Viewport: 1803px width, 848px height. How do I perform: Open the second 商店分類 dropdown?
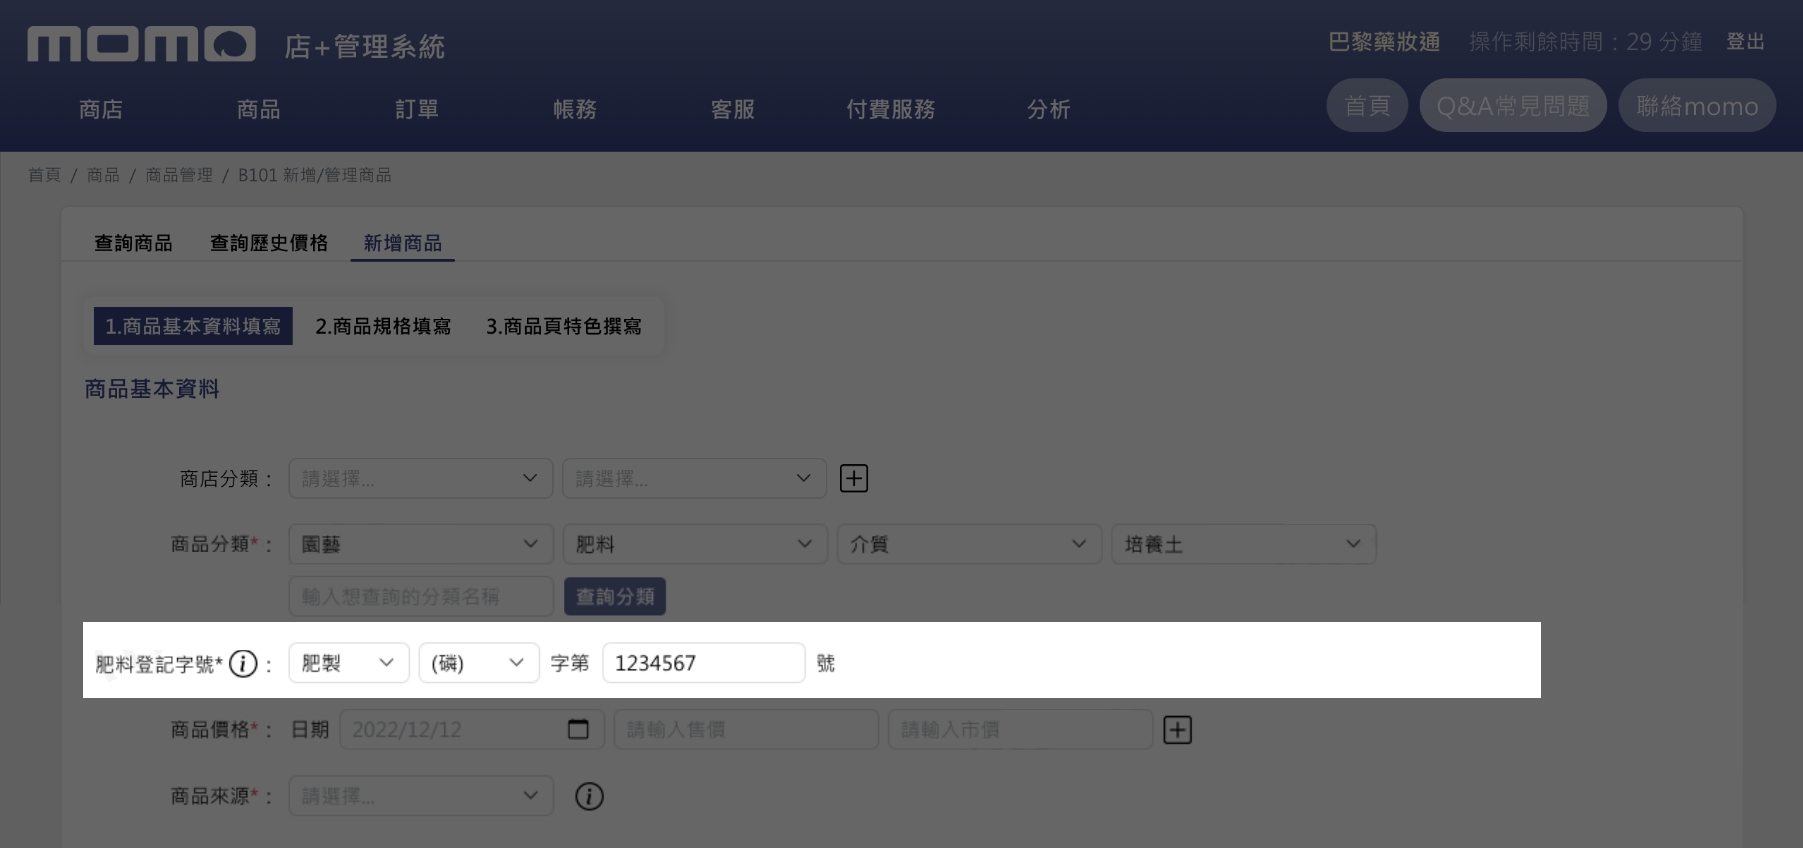[694, 478]
